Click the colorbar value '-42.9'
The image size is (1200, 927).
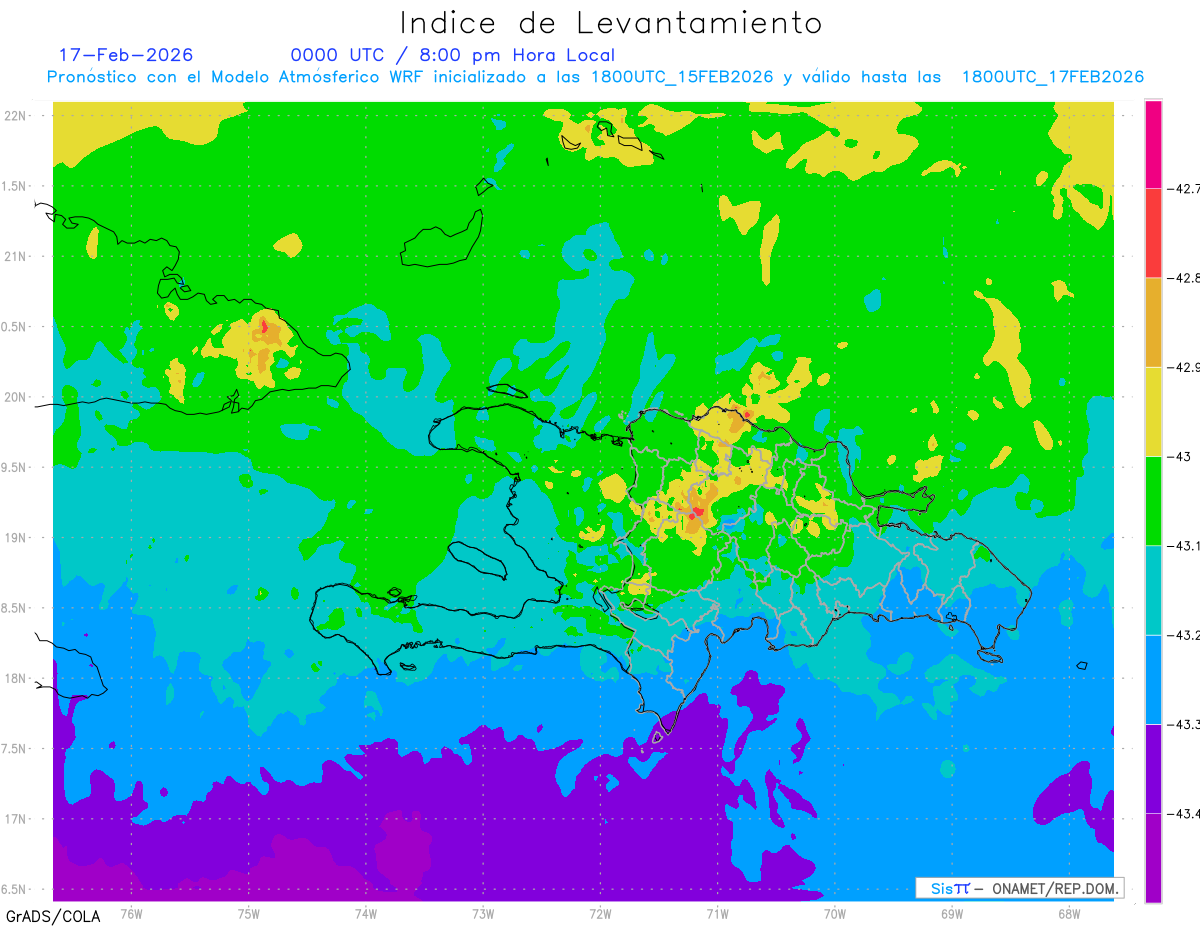coord(1182,367)
